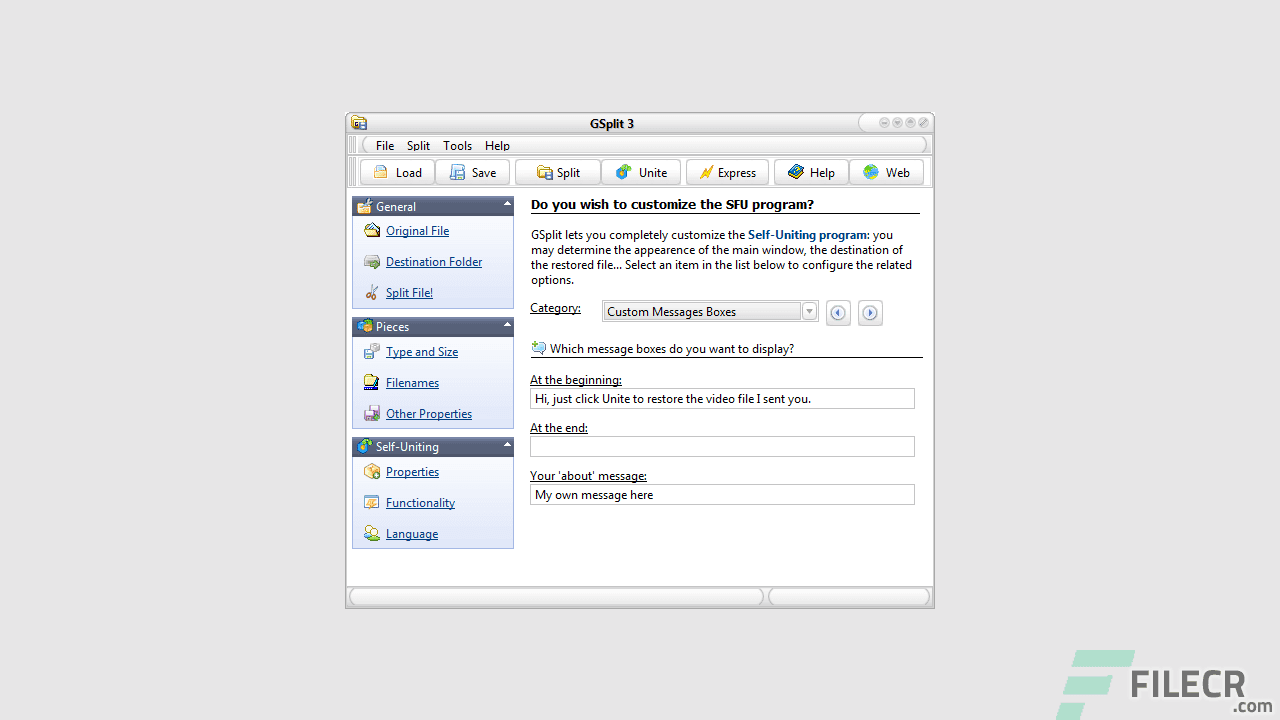Open the Language link
Viewport: 1280px width, 720px height.
[x=412, y=534]
